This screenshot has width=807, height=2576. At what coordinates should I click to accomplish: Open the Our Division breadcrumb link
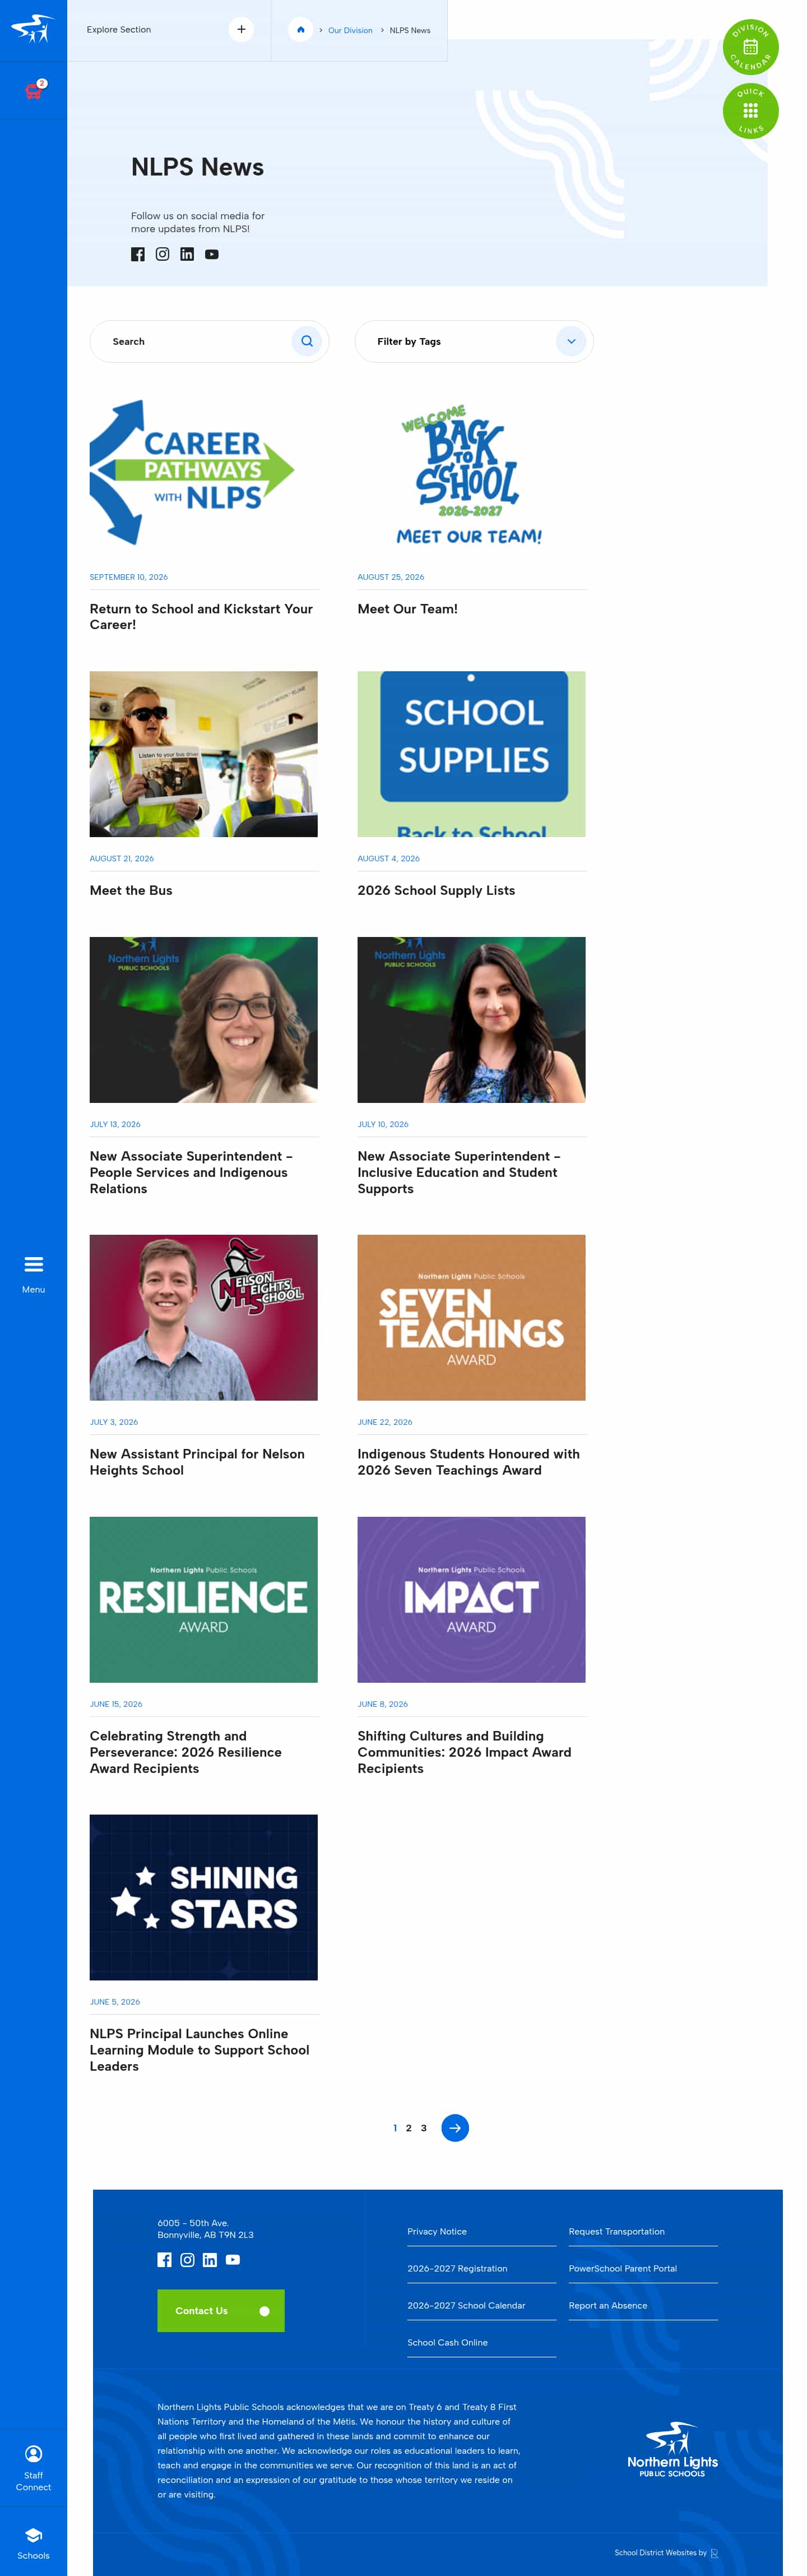[350, 30]
